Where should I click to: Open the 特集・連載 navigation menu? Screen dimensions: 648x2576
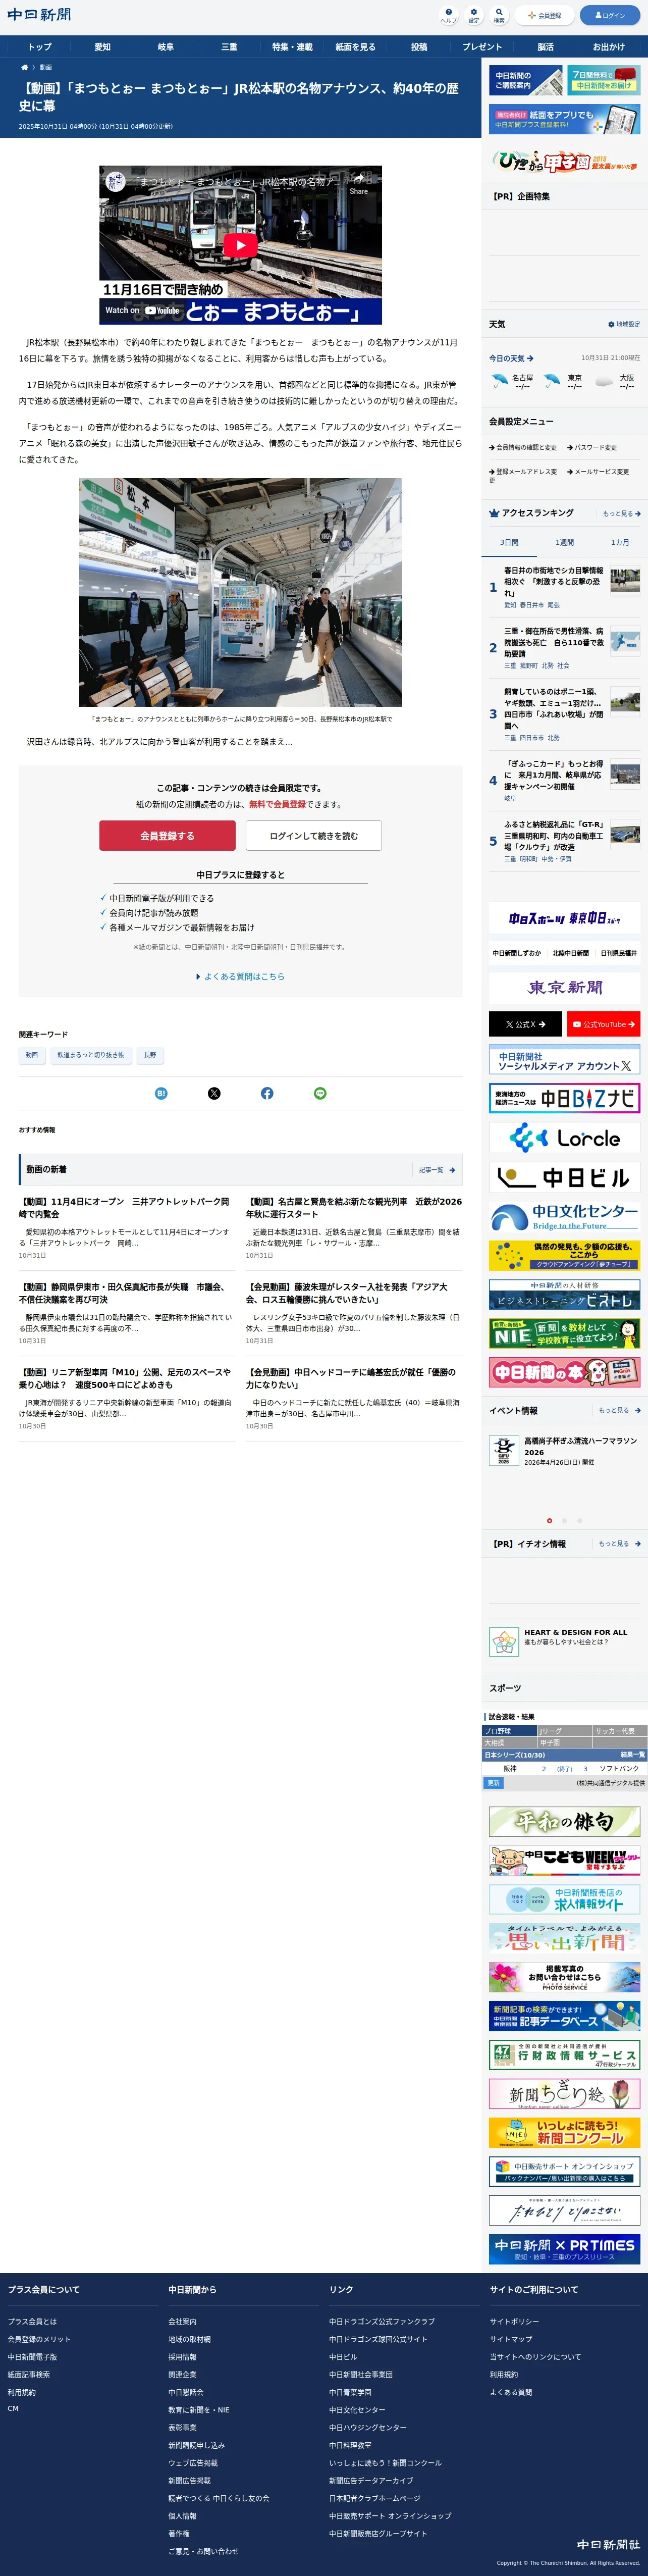[292, 47]
